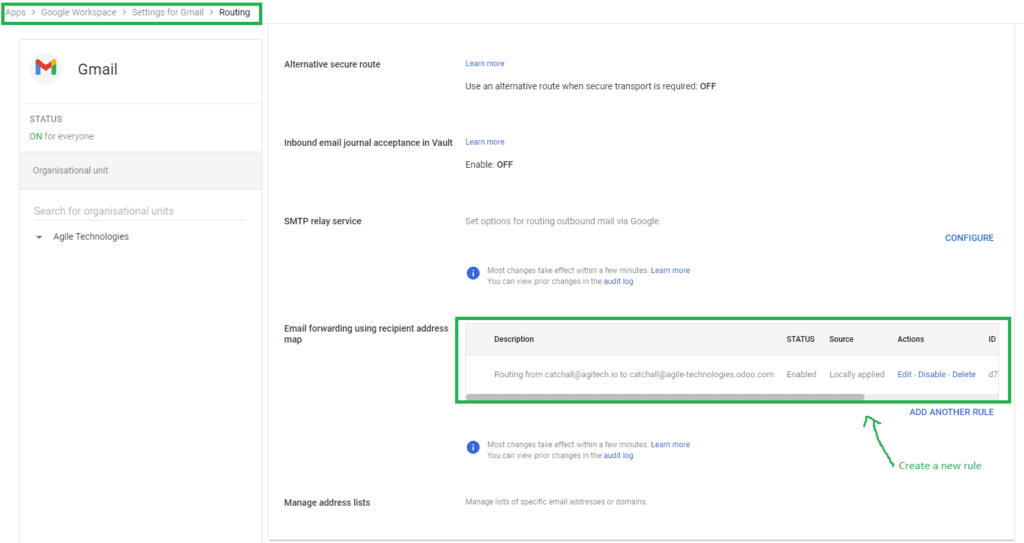This screenshot has width=1024, height=543.
Task: Click the Enabled status cell
Action: pyautogui.click(x=801, y=374)
